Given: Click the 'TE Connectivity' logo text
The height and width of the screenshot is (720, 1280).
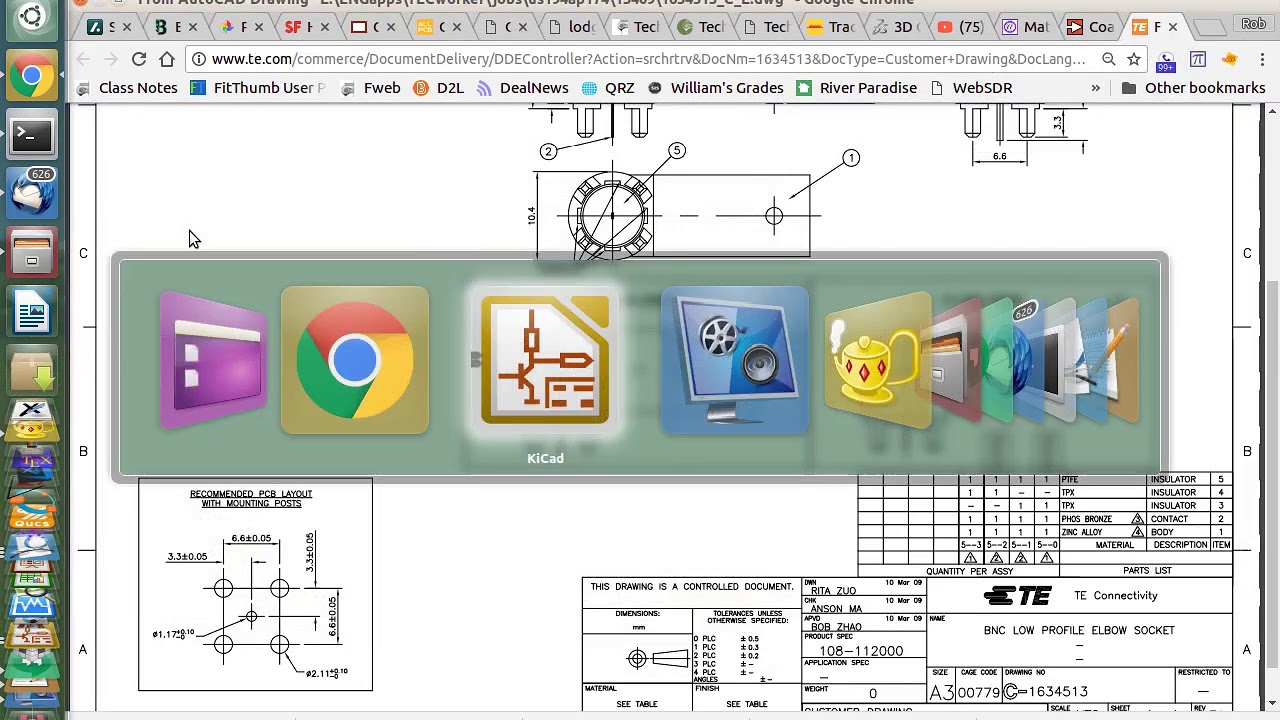Looking at the screenshot, I should [1115, 596].
